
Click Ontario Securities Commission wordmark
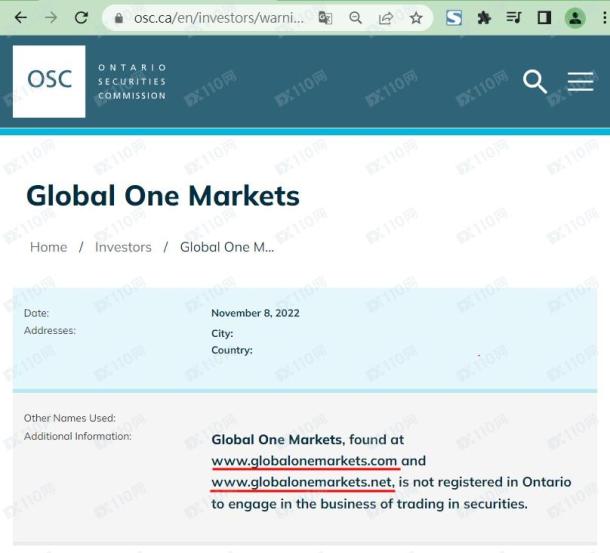click(132, 81)
